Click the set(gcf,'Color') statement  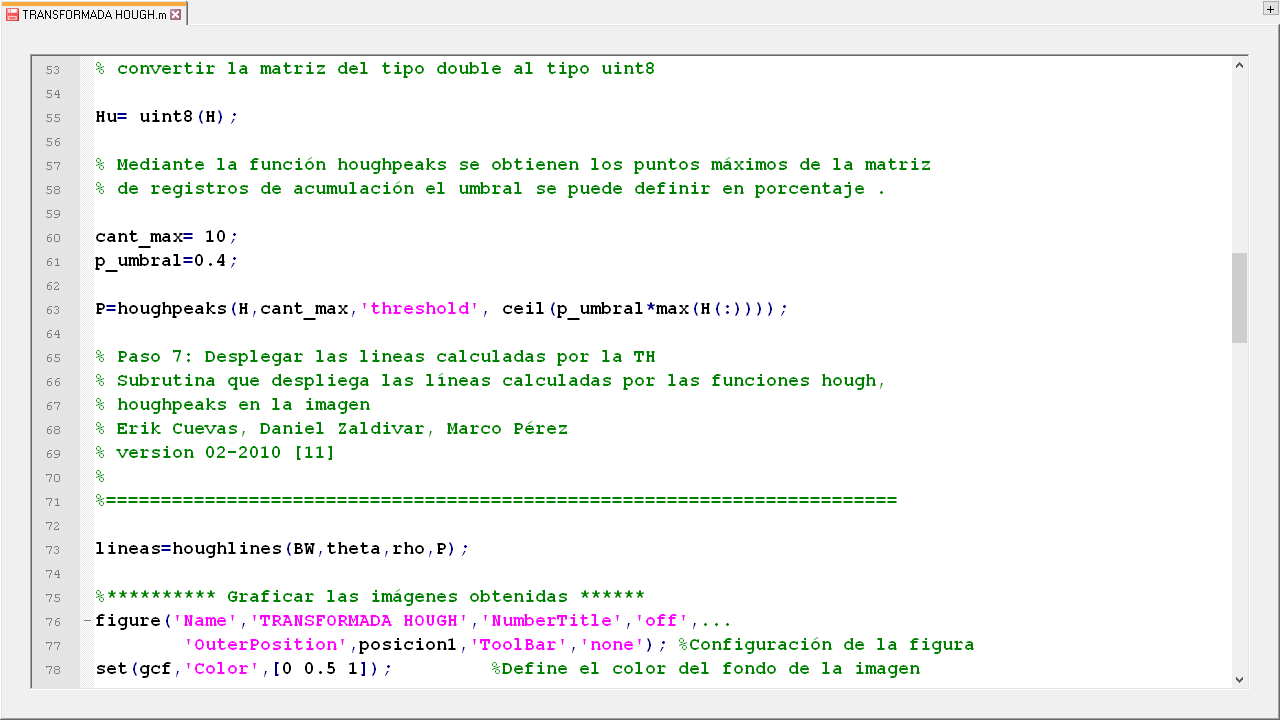click(x=240, y=669)
